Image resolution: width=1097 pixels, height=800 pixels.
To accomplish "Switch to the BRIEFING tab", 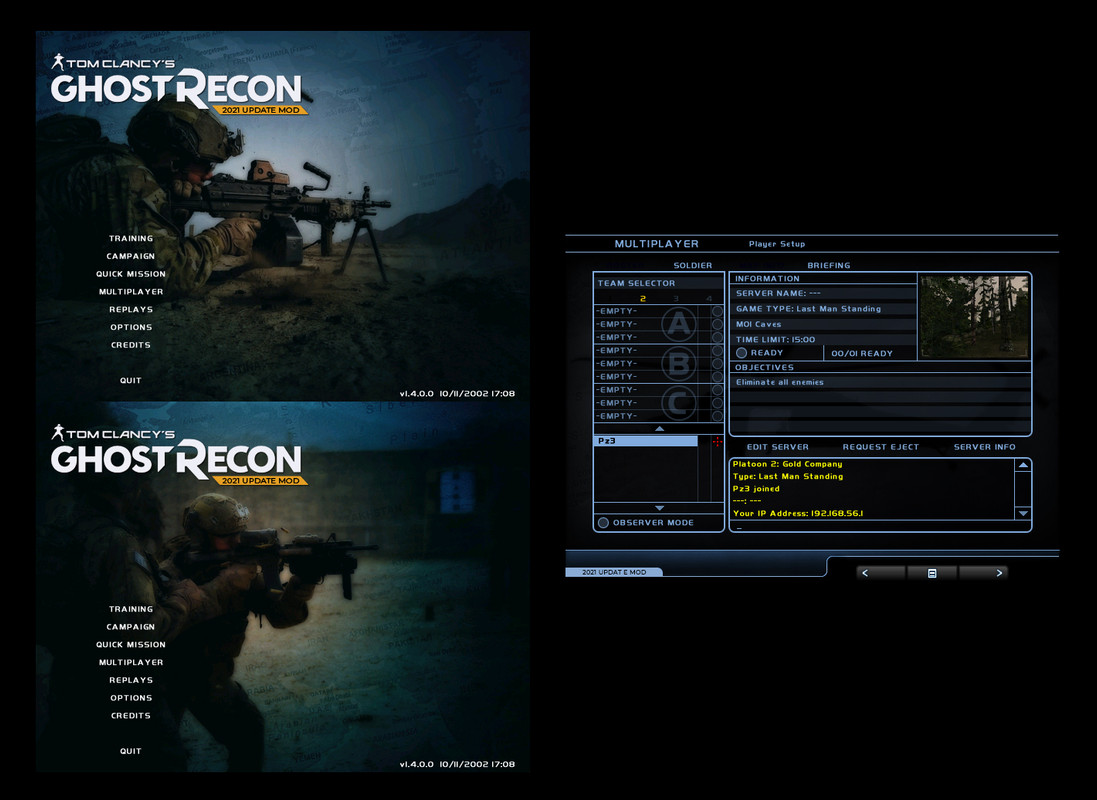I will 828,265.
